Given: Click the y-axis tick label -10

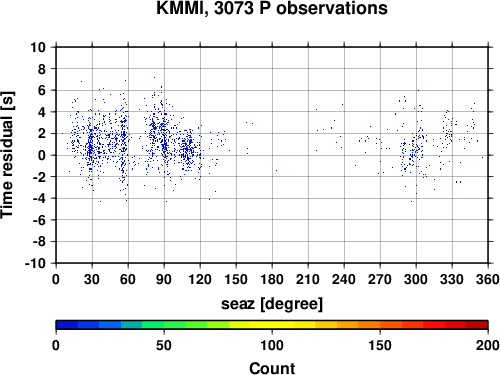Looking at the screenshot, I should click(35, 263).
